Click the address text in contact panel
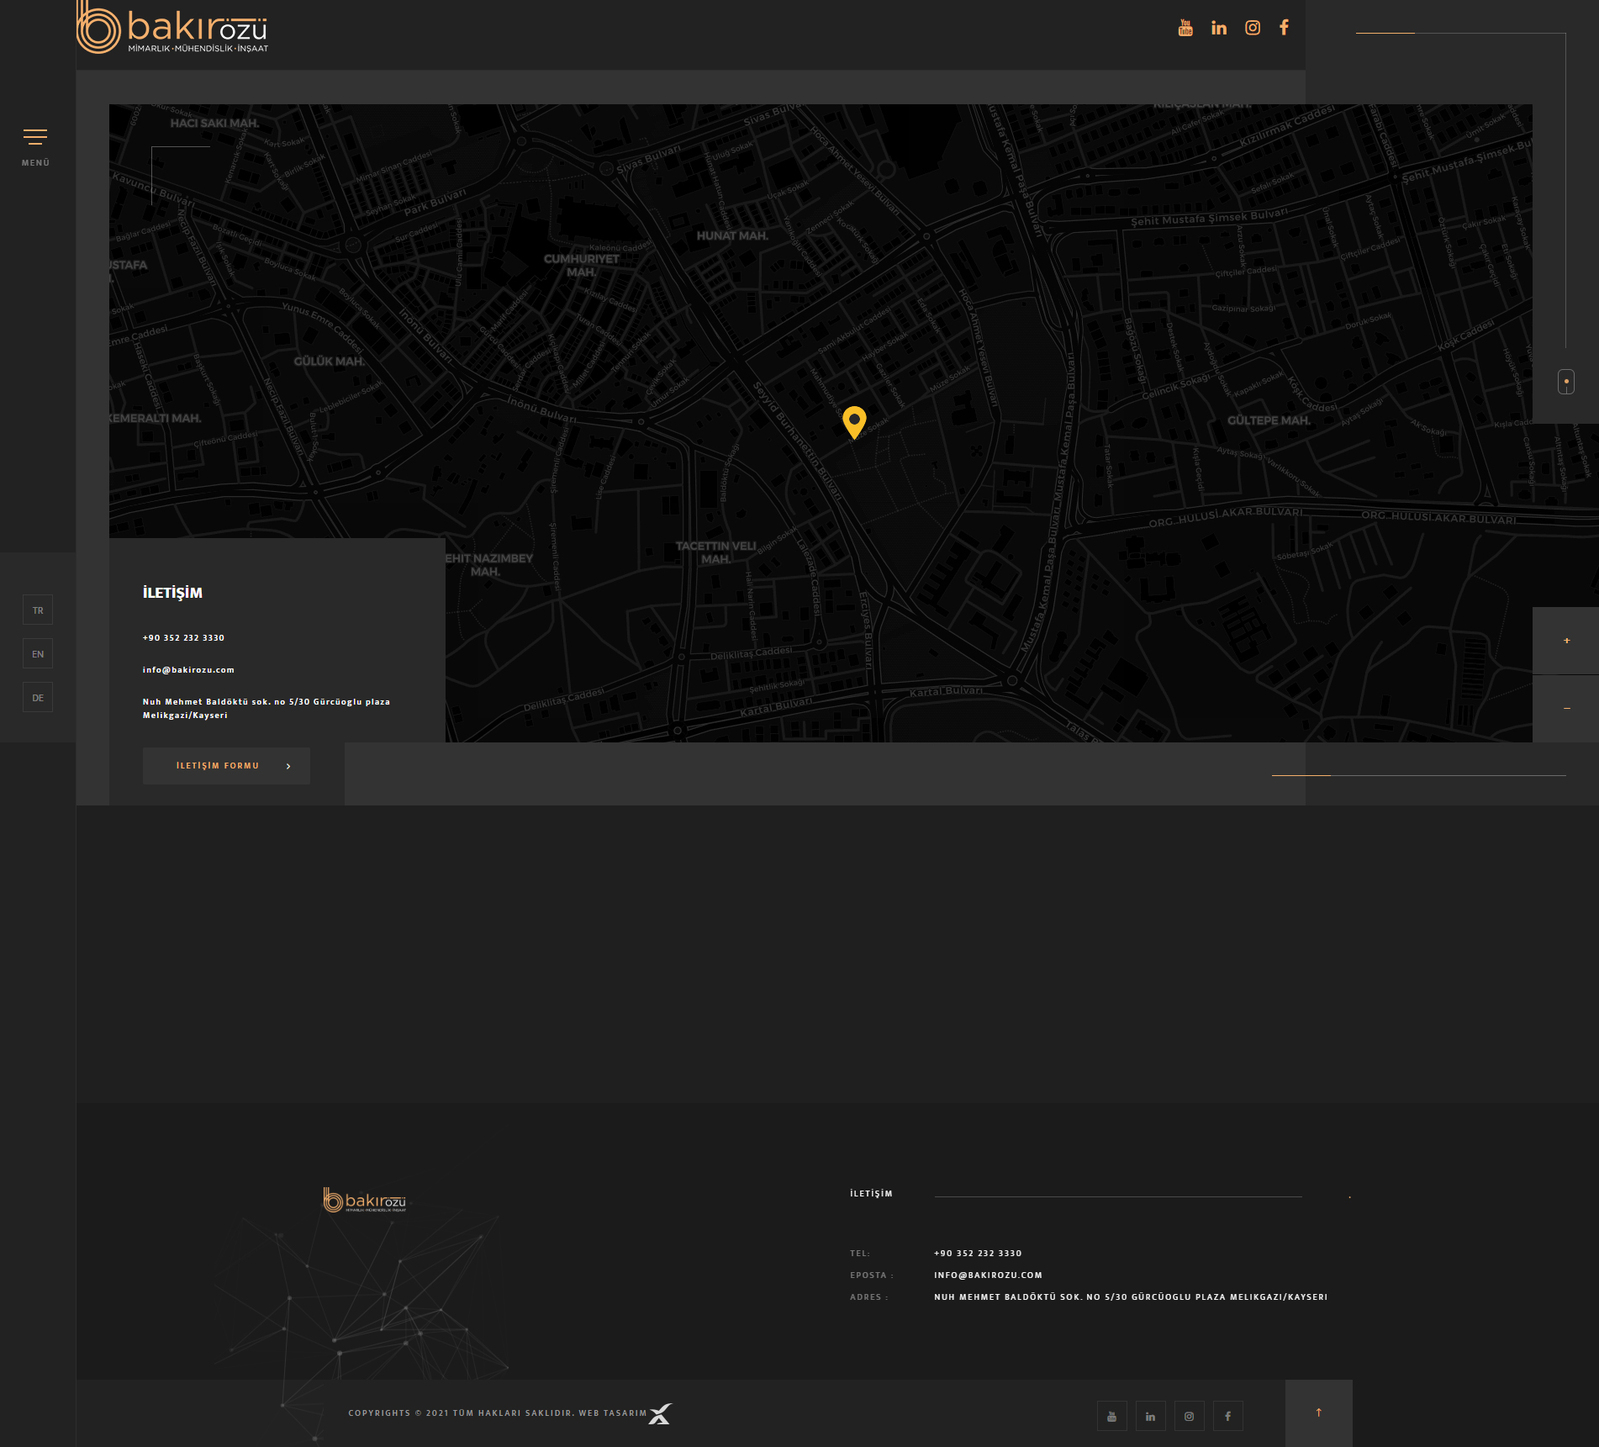This screenshot has height=1447, width=1599. click(266, 708)
